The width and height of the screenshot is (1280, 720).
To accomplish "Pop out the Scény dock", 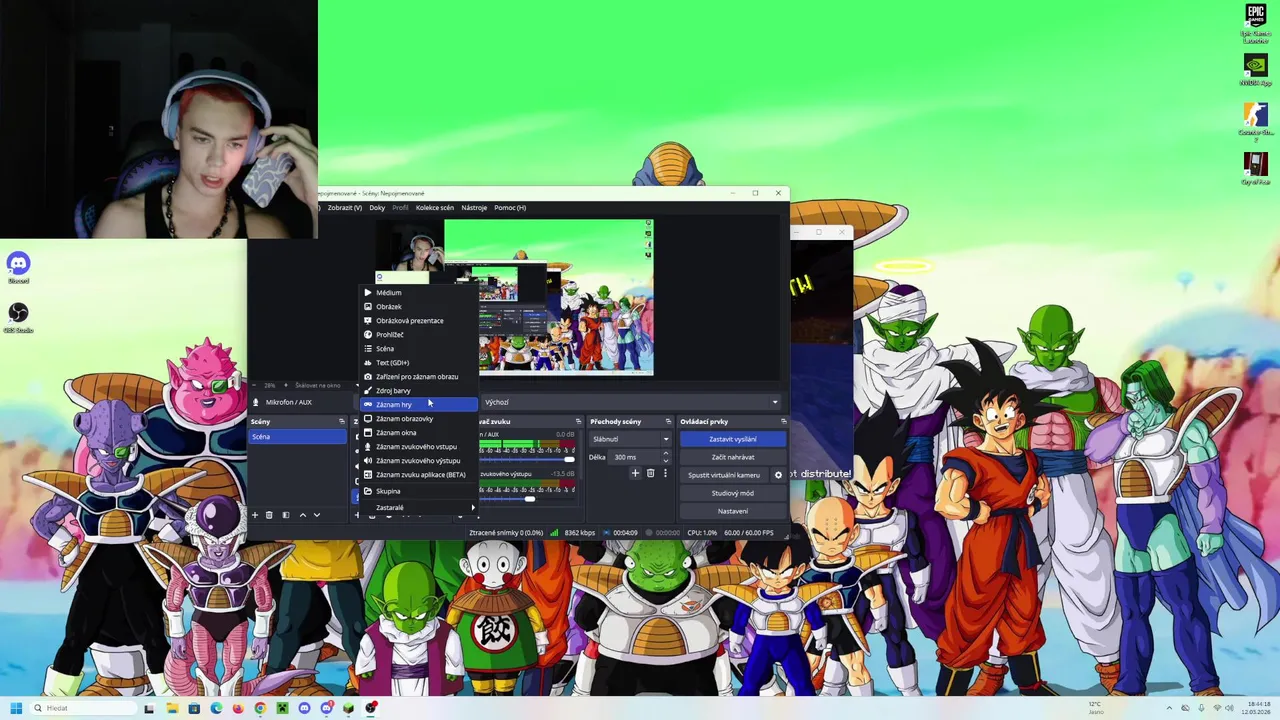I will 341,422.
